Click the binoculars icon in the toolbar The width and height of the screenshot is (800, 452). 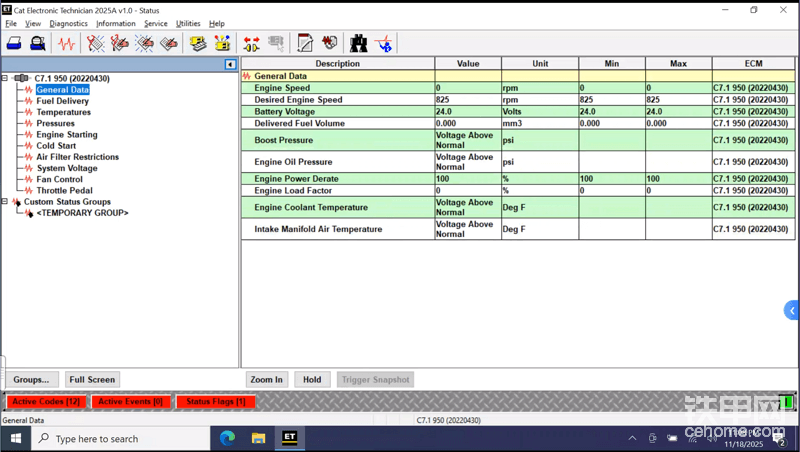coord(358,43)
